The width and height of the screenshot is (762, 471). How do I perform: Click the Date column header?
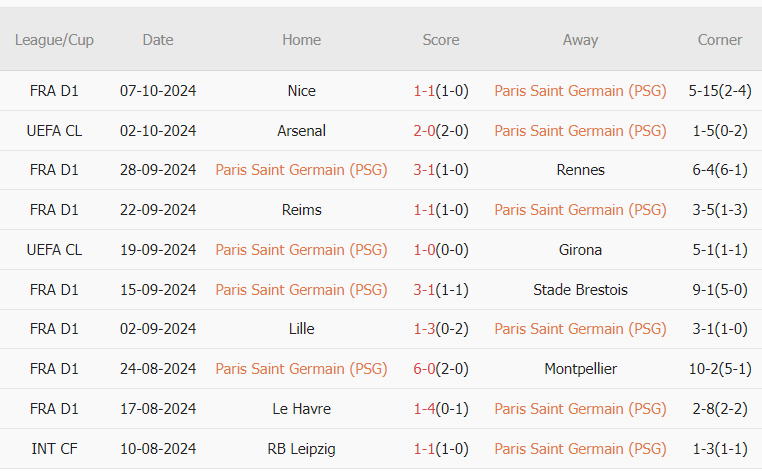[x=158, y=40]
